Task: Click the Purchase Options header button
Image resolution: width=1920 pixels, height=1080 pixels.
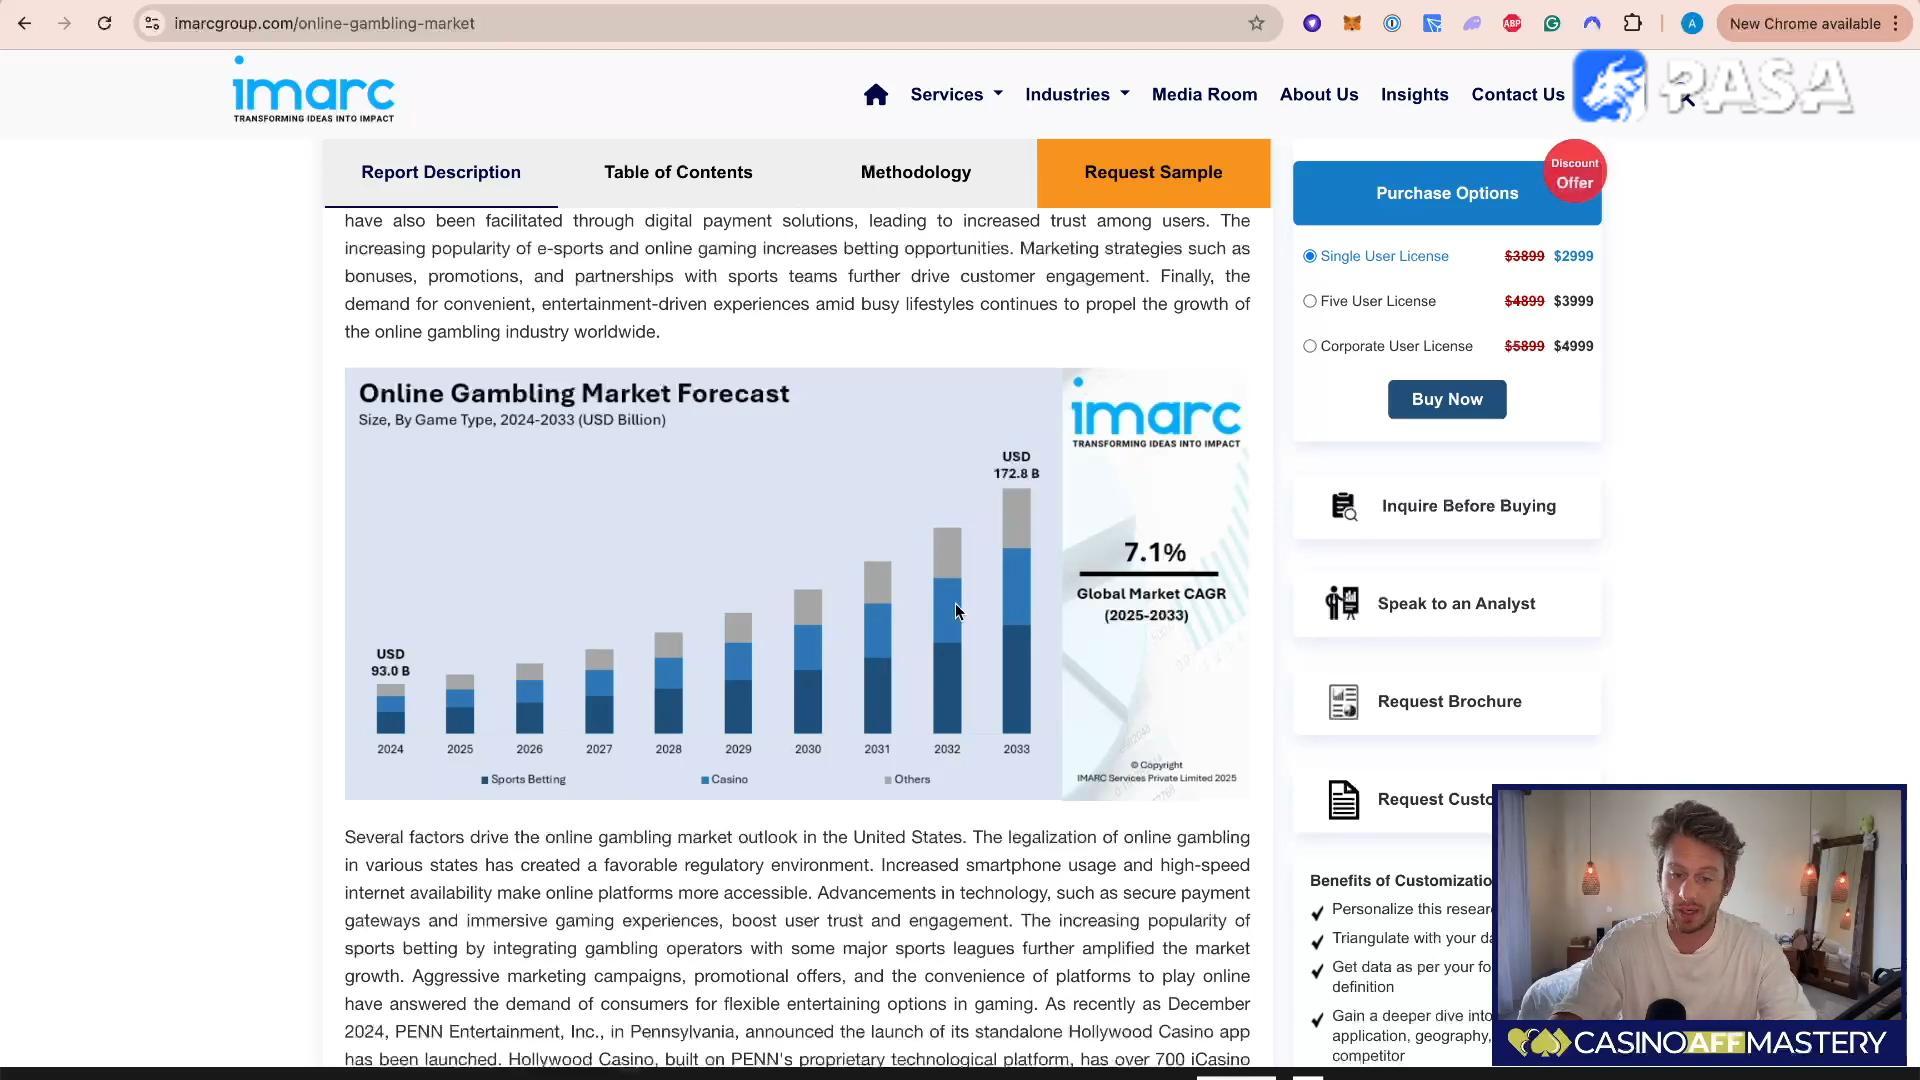Action: (1447, 193)
